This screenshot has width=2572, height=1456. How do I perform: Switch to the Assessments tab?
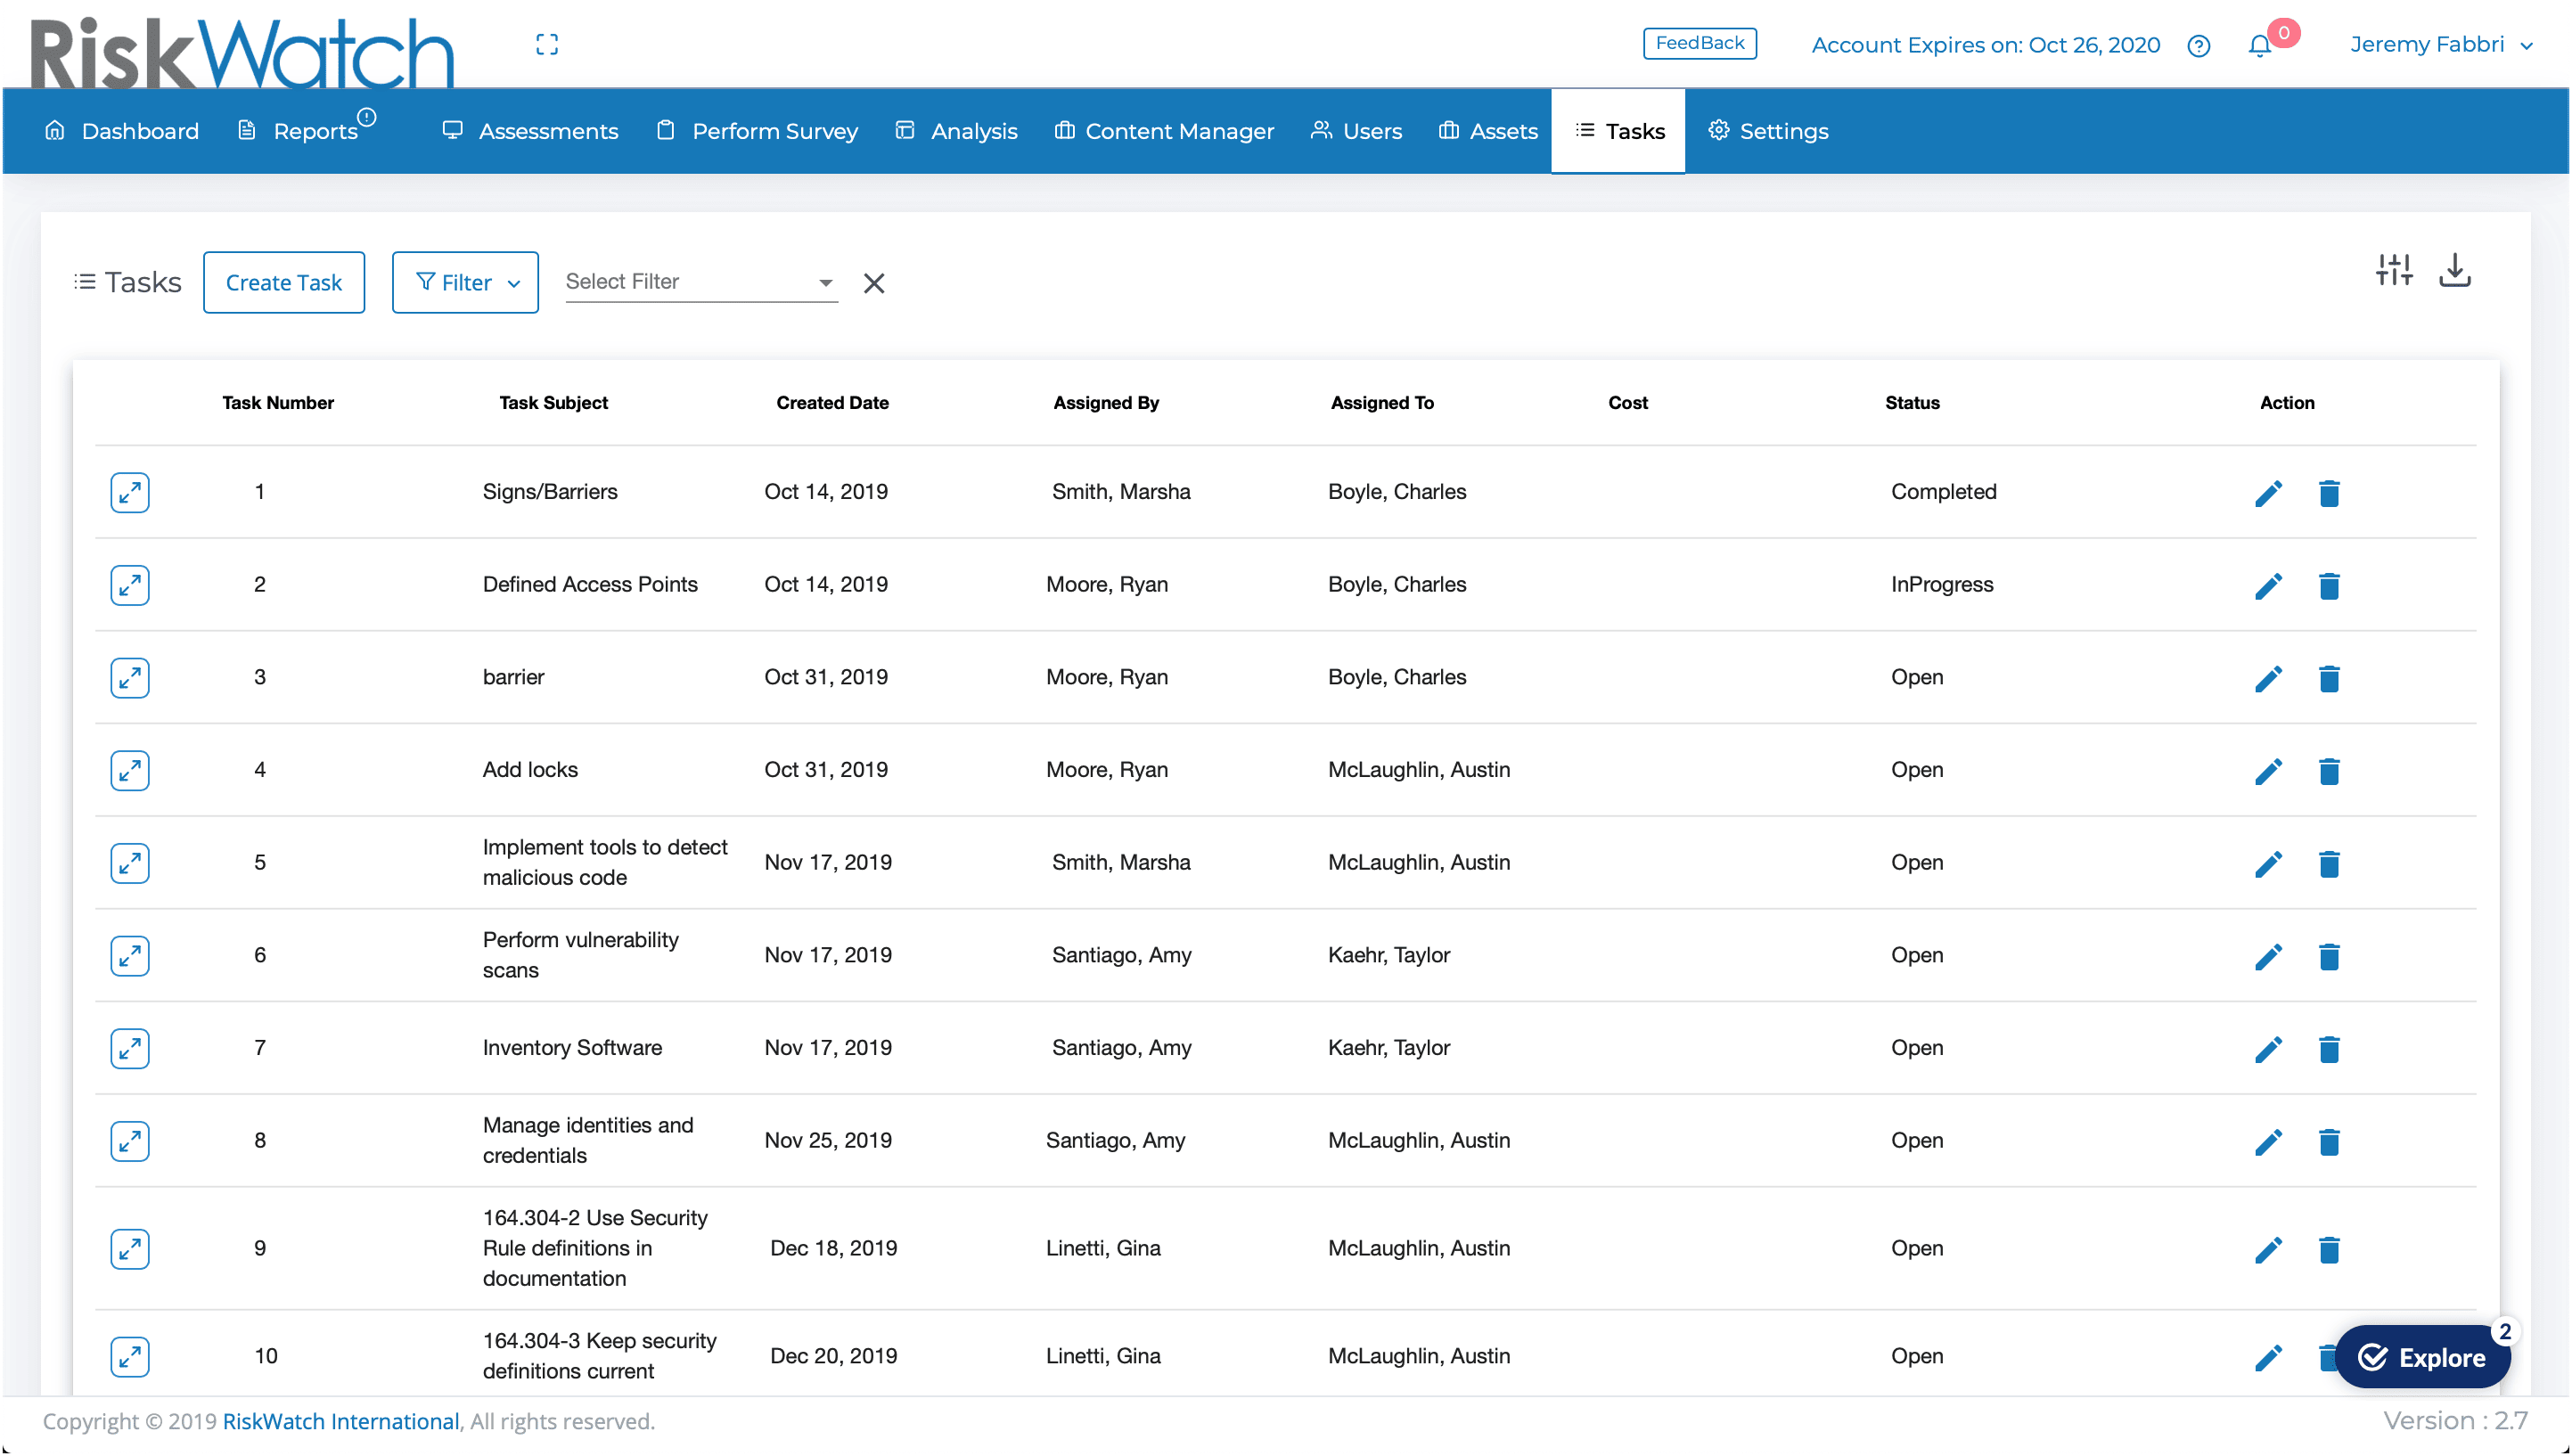pos(530,131)
